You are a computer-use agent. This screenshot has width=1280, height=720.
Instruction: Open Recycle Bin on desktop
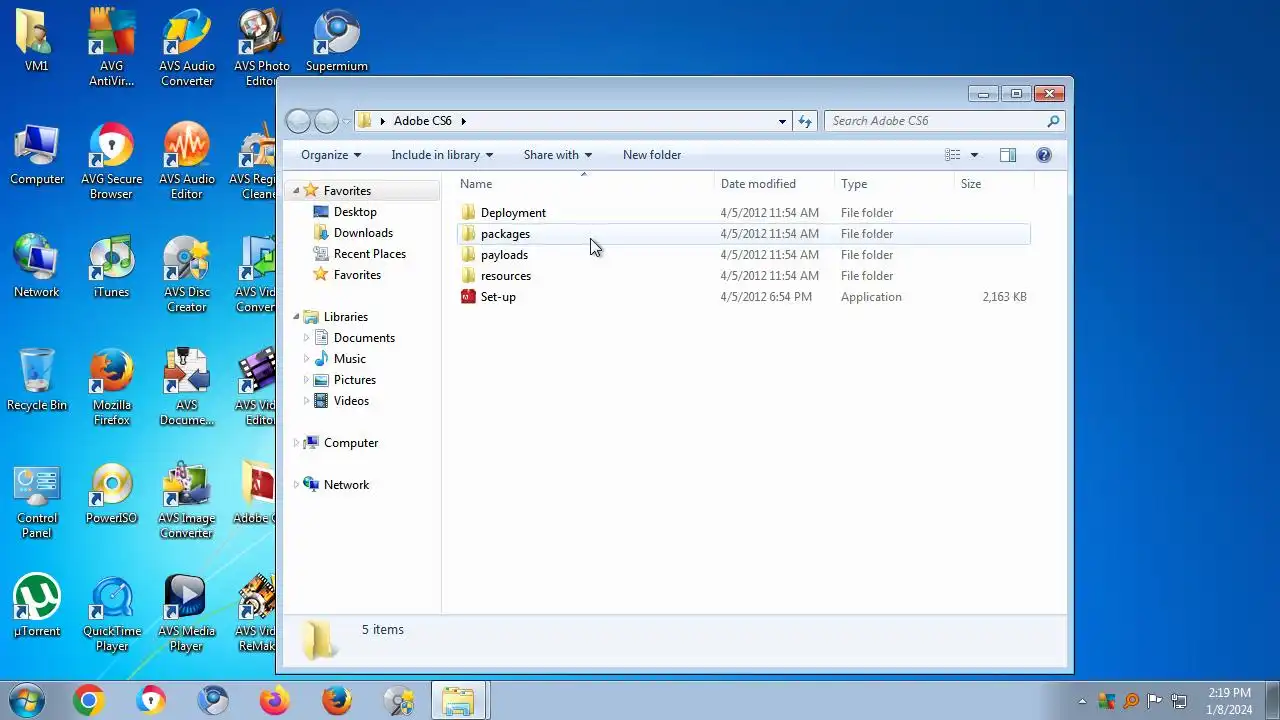[37, 380]
